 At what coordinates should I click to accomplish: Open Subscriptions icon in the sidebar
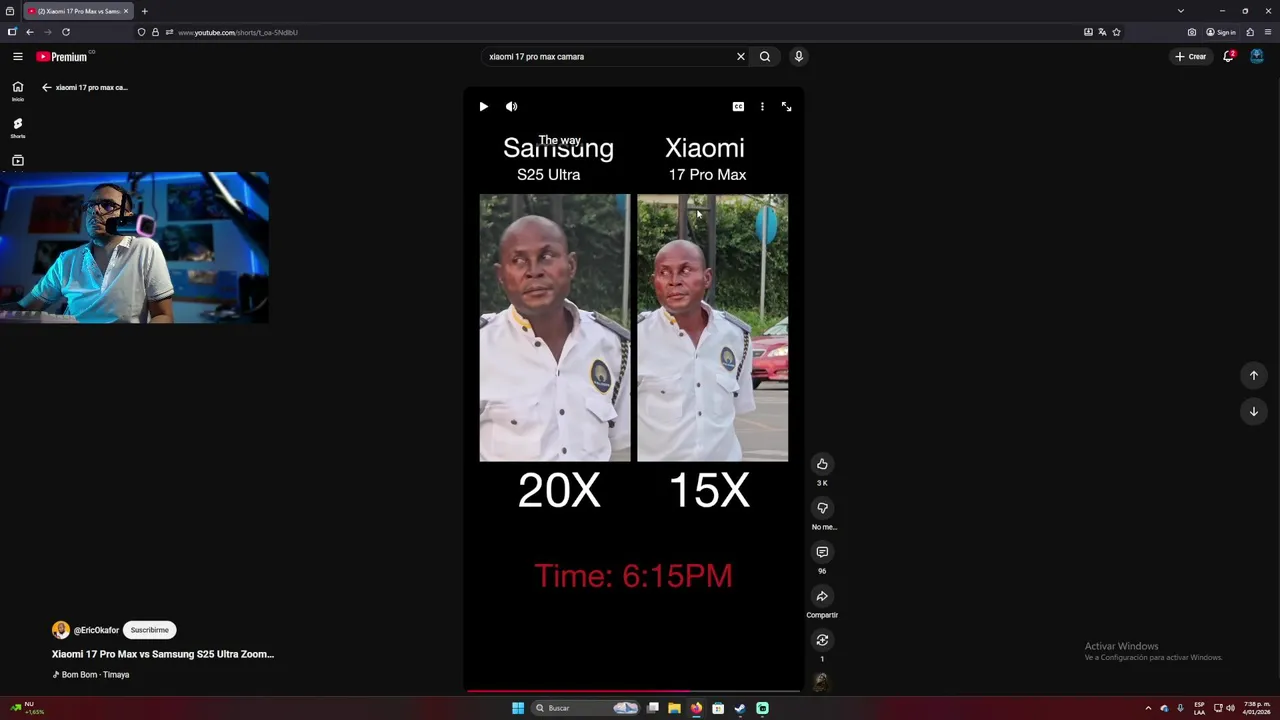(x=17, y=161)
